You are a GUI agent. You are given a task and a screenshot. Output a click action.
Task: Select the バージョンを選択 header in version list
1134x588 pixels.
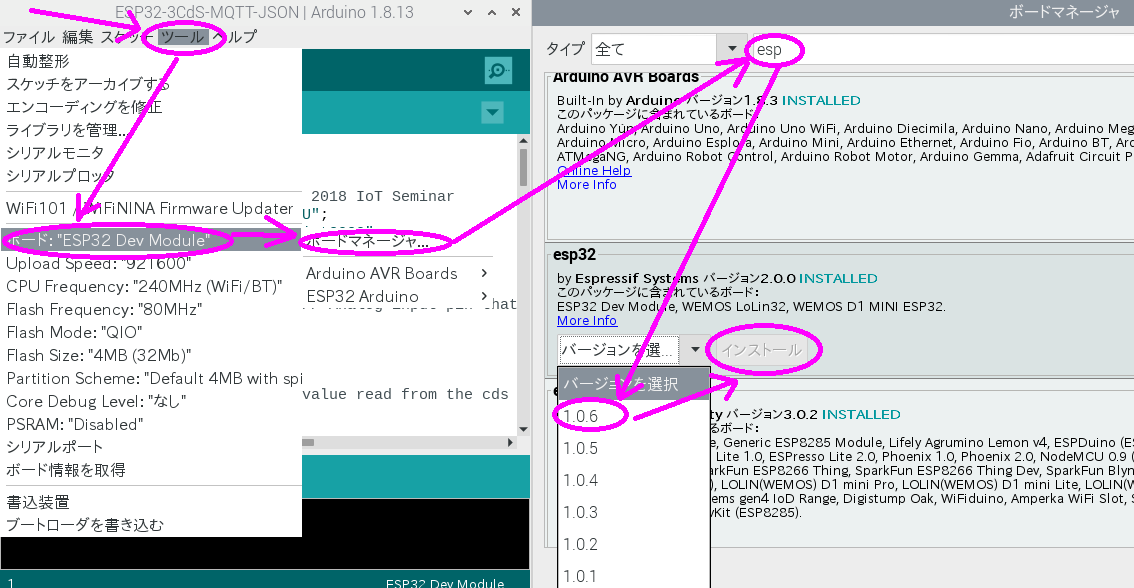pyautogui.click(x=634, y=383)
